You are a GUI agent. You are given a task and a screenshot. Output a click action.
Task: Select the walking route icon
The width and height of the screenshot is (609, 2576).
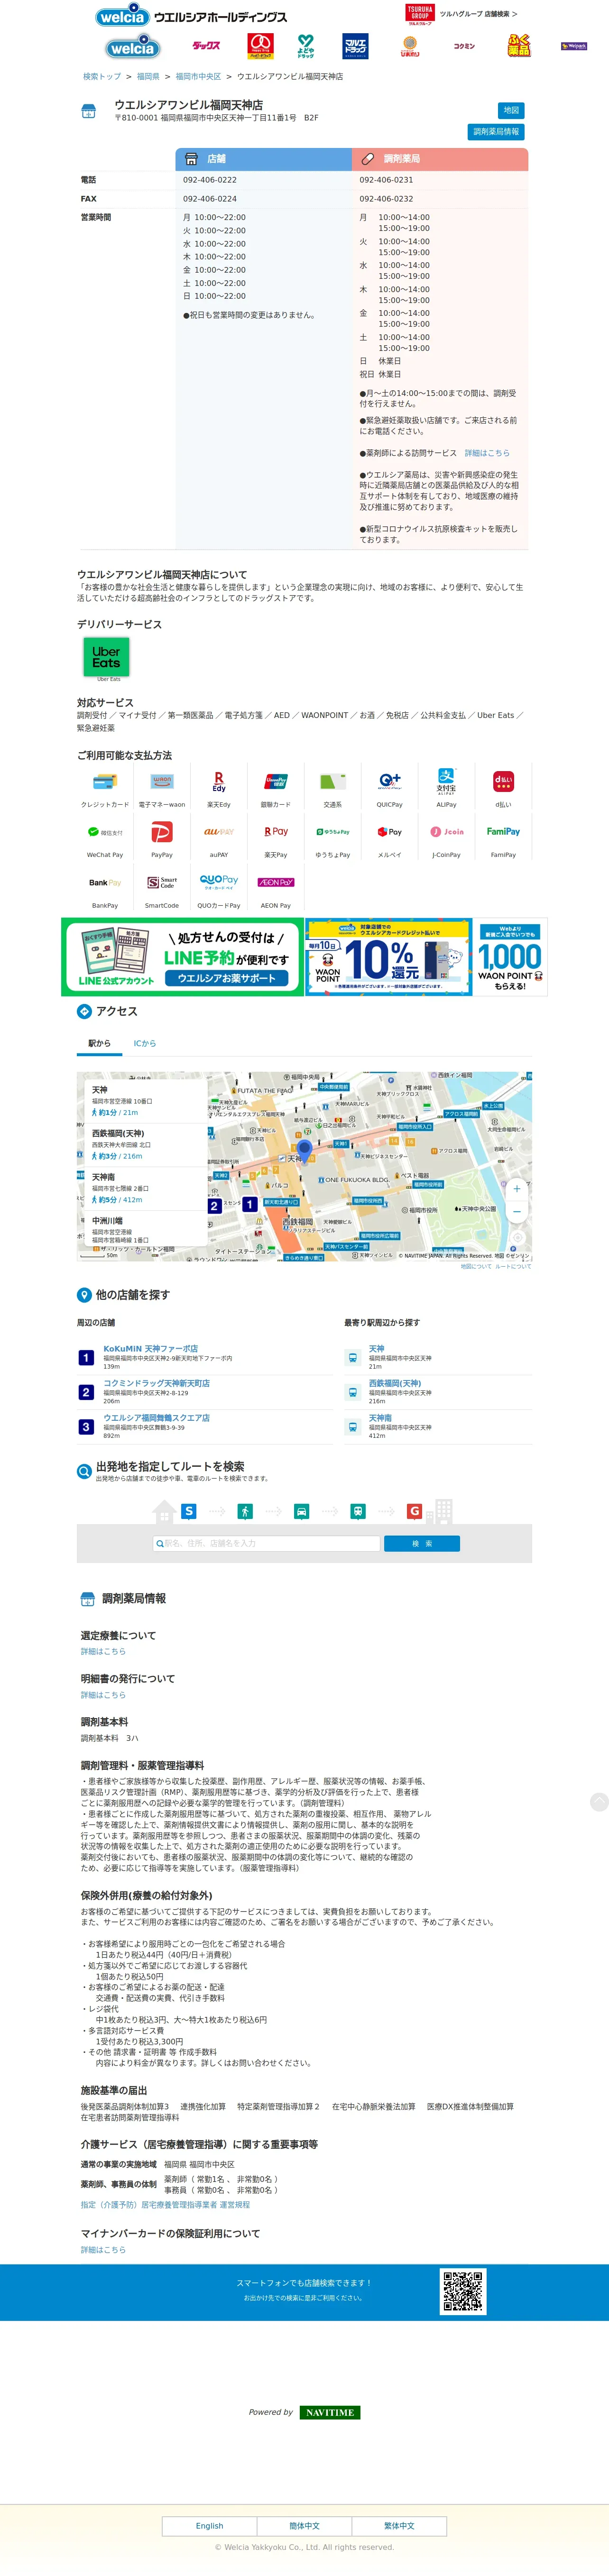(245, 1511)
